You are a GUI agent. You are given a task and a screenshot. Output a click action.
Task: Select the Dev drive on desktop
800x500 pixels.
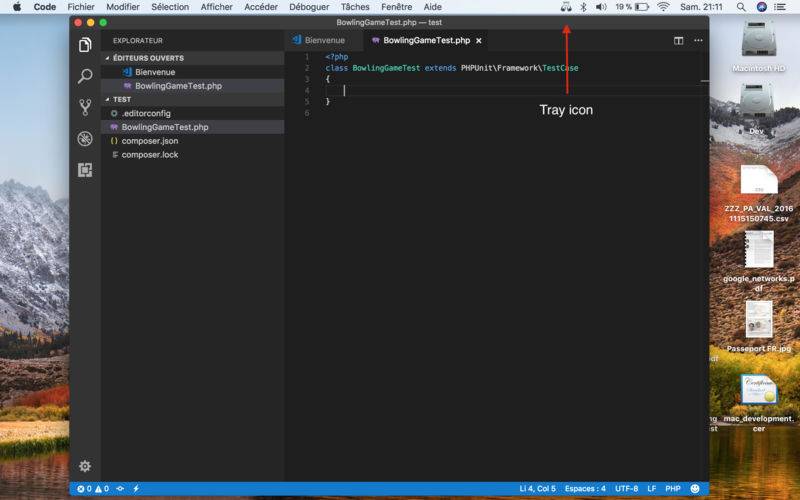point(756,109)
